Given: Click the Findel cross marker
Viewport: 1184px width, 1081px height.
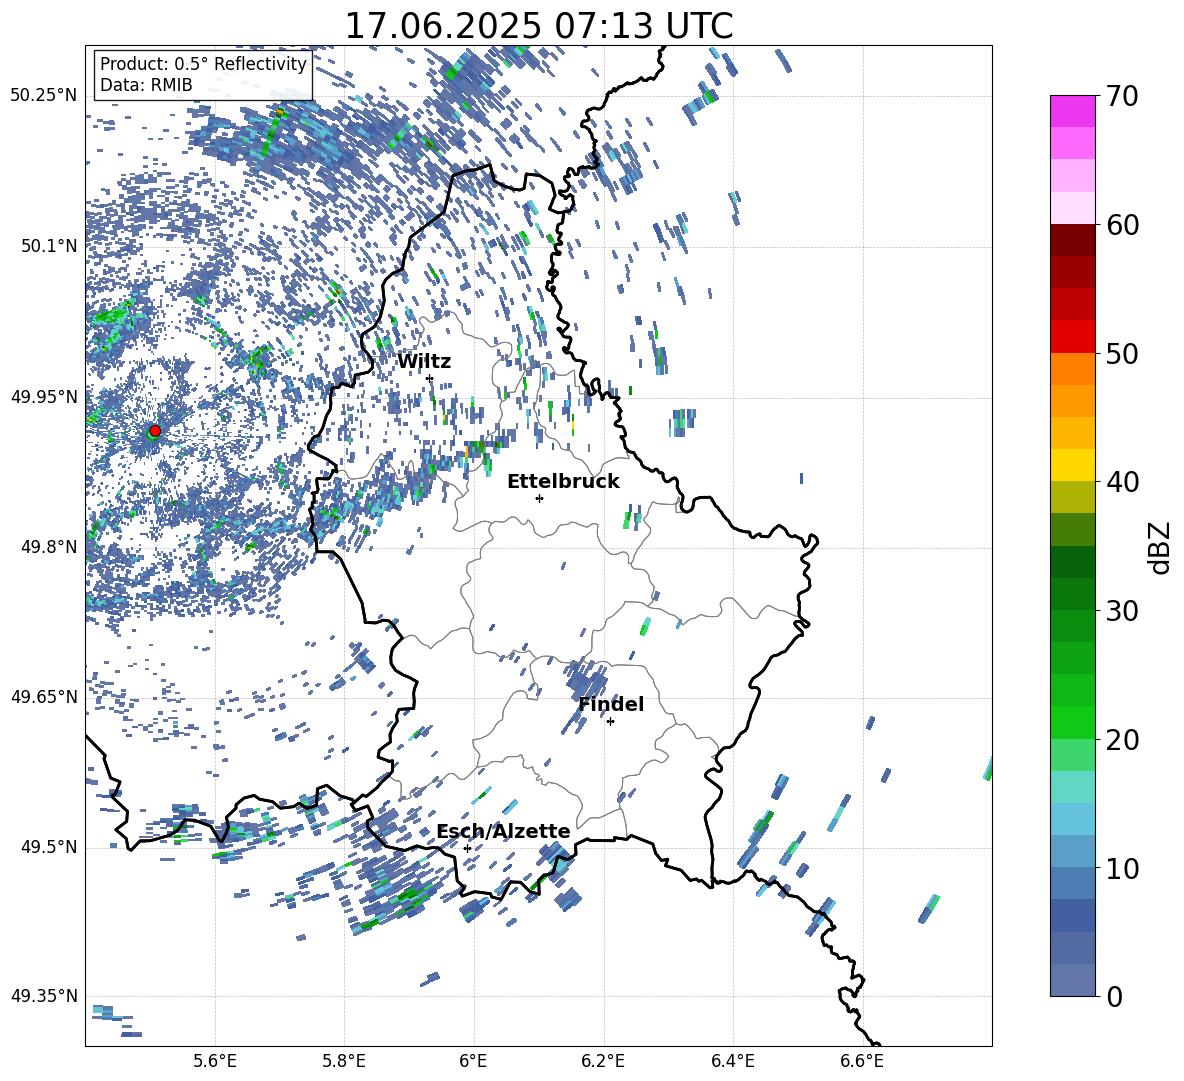Looking at the screenshot, I should pyautogui.click(x=610, y=722).
